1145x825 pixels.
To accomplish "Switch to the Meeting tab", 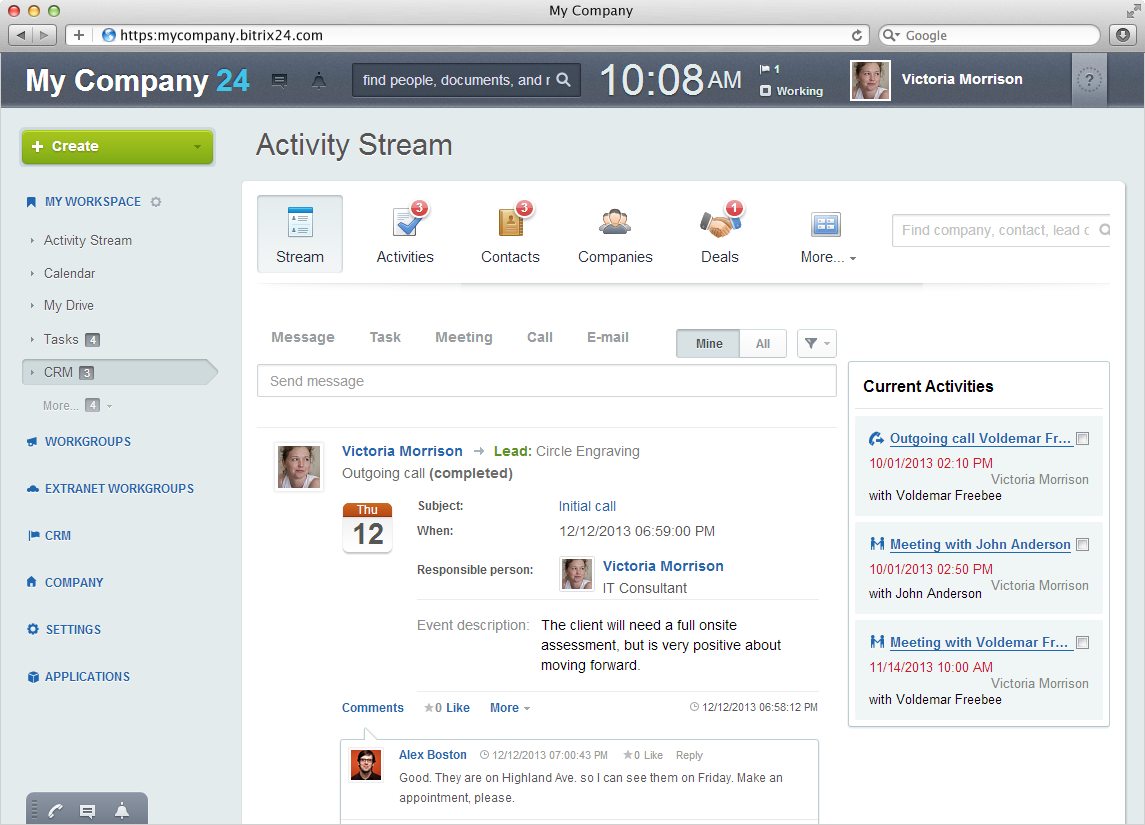I will click(x=463, y=338).
